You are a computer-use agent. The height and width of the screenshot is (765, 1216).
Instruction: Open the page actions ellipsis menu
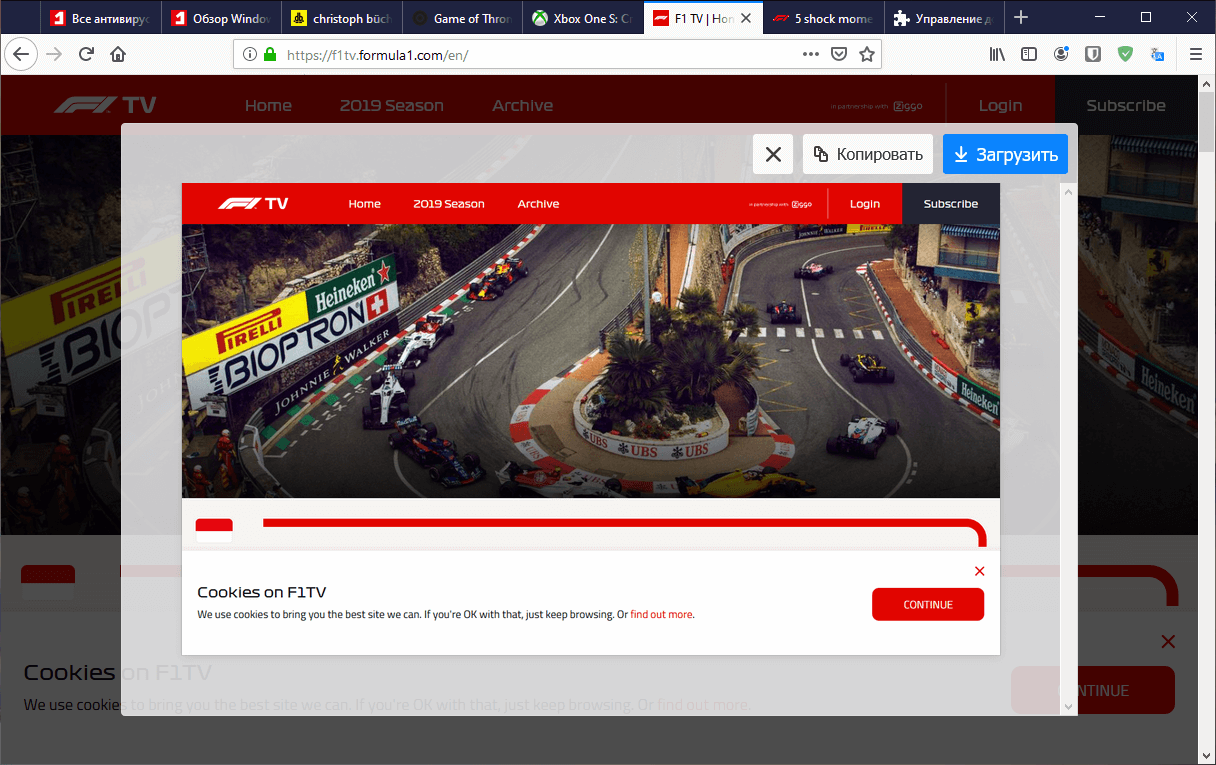coord(810,54)
